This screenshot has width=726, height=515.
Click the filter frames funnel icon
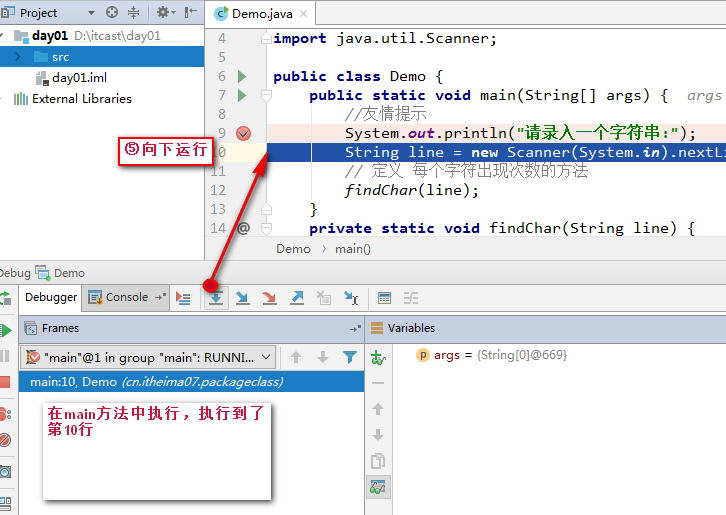349,357
